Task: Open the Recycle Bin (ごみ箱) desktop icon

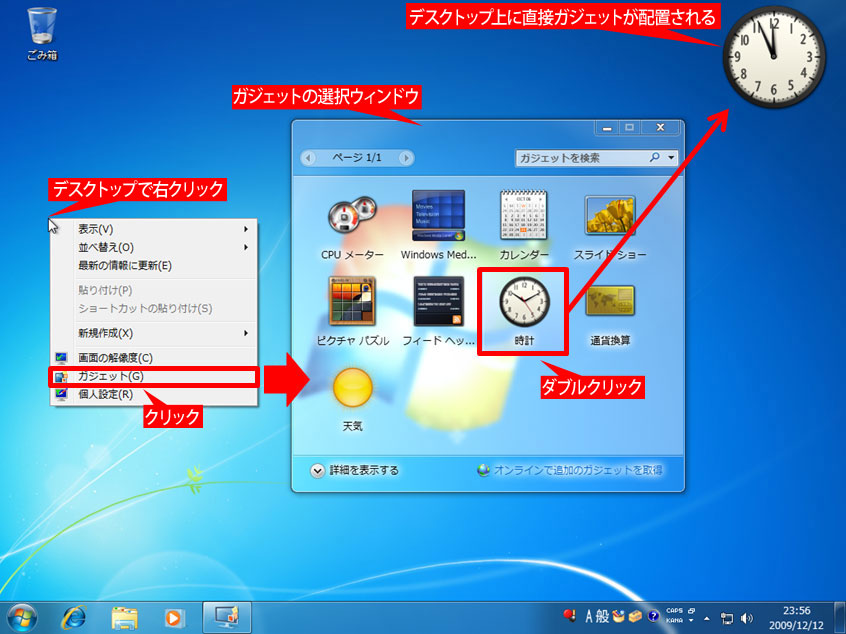Action: (x=42, y=33)
